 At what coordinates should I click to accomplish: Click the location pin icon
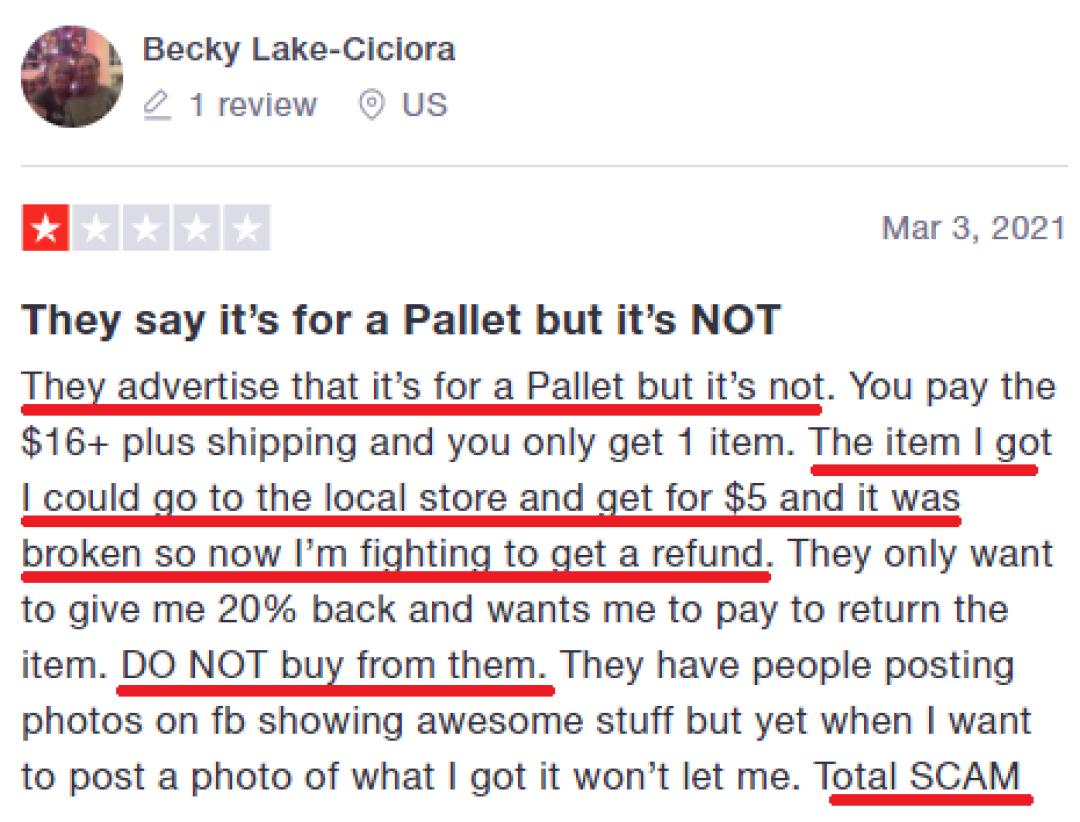coord(372,105)
